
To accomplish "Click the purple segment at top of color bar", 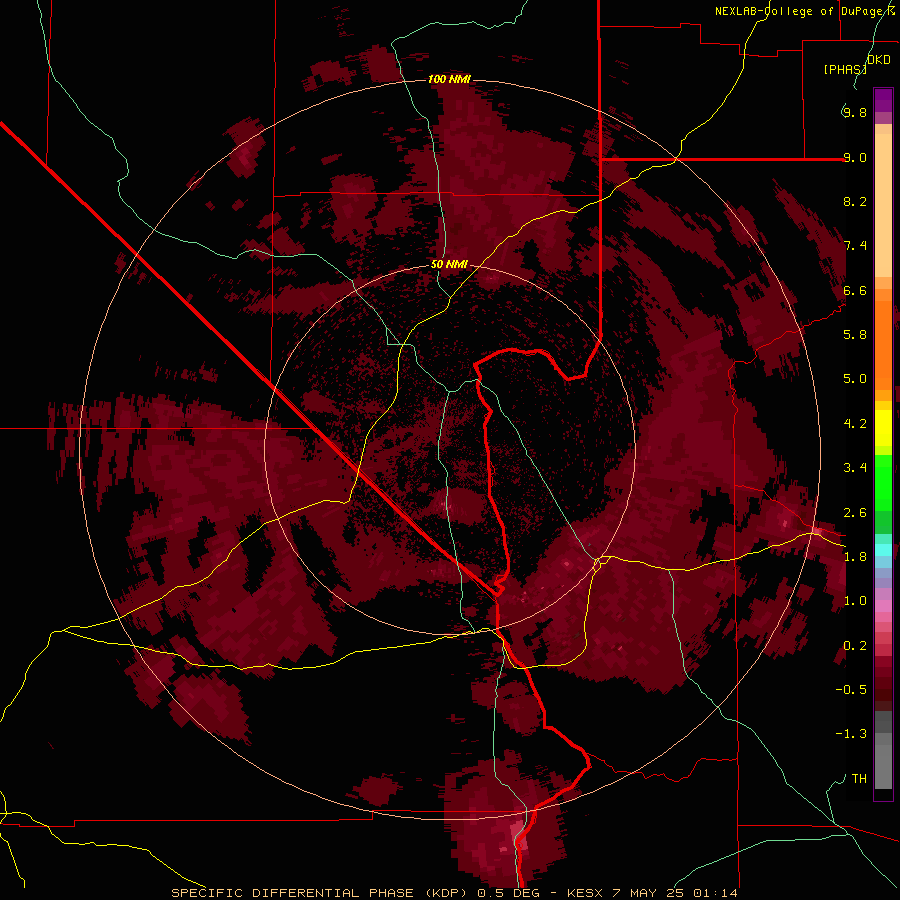I will pos(883,100).
